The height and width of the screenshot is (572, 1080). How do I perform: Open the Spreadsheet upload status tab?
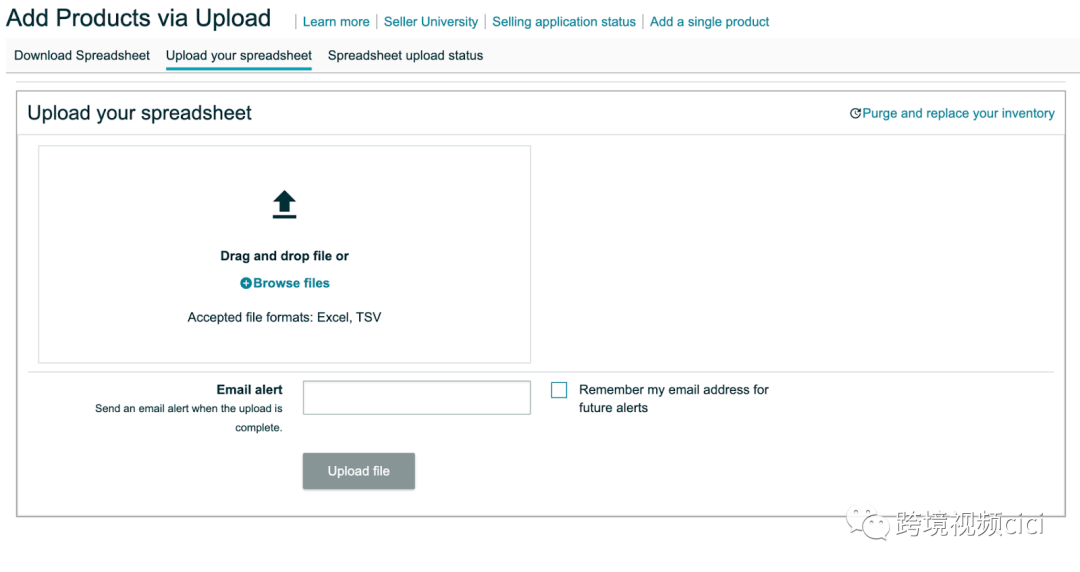point(406,56)
